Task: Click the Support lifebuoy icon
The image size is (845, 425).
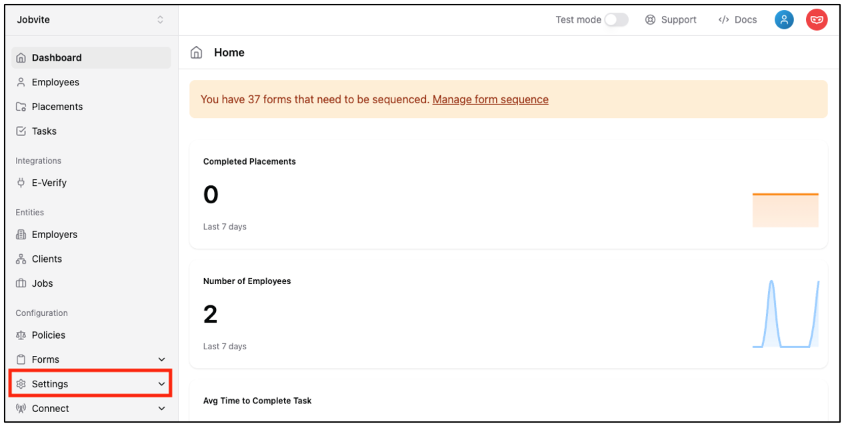Action: tap(650, 20)
